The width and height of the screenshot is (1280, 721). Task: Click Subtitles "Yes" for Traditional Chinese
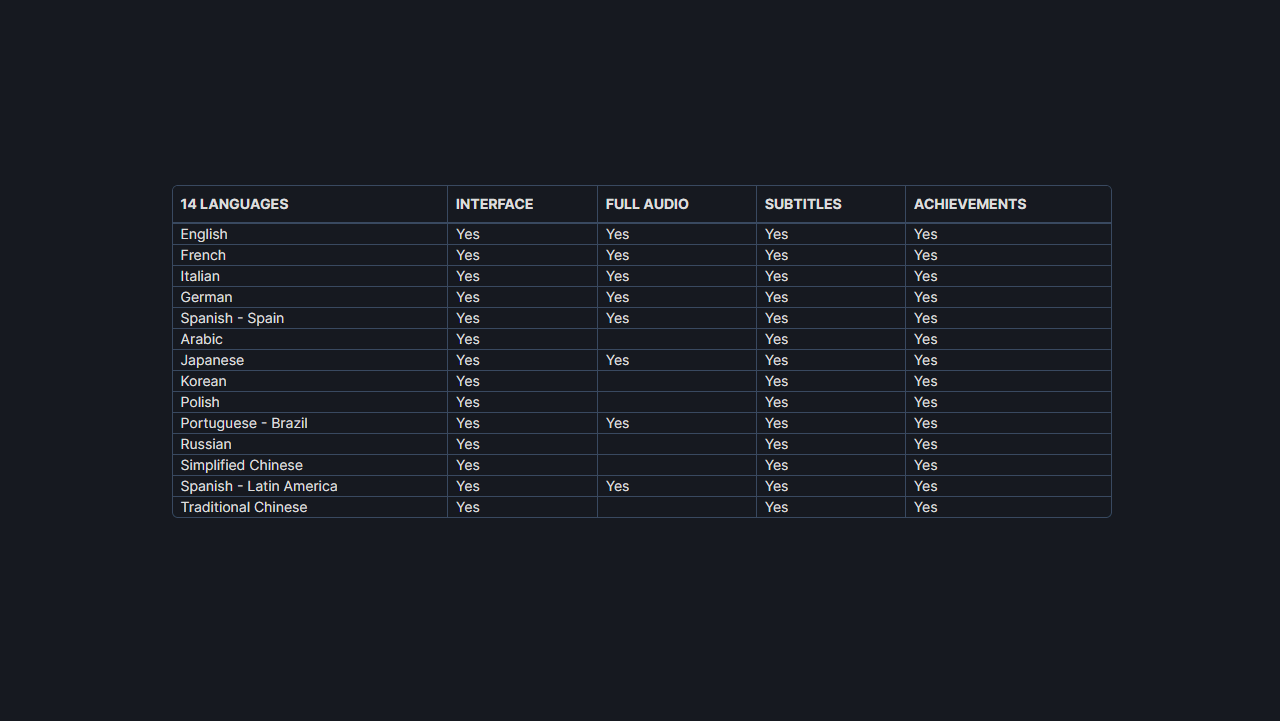click(776, 507)
